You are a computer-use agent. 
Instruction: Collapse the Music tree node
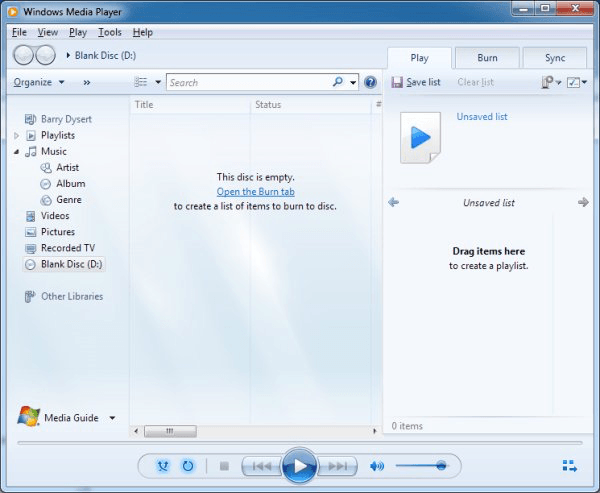[x=16, y=152]
